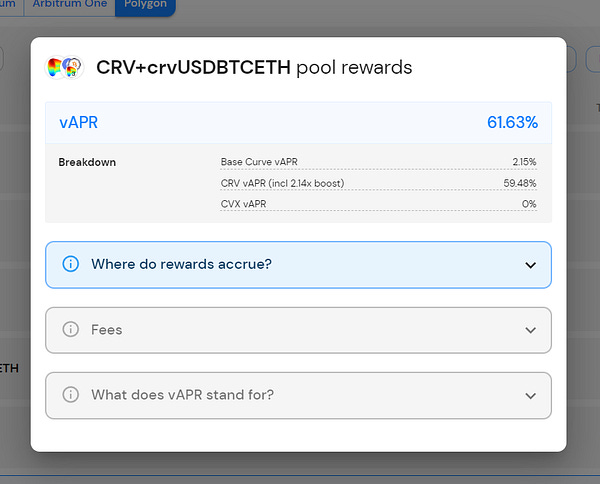
Task: Click the info icon next to Fees
Action: (x=70, y=329)
